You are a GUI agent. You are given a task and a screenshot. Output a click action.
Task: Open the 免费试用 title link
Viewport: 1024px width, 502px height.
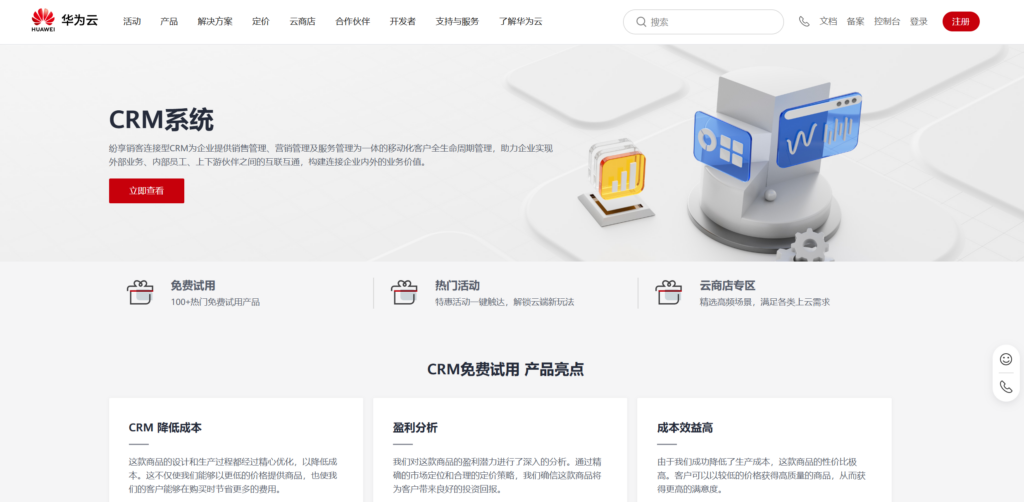[x=193, y=285]
